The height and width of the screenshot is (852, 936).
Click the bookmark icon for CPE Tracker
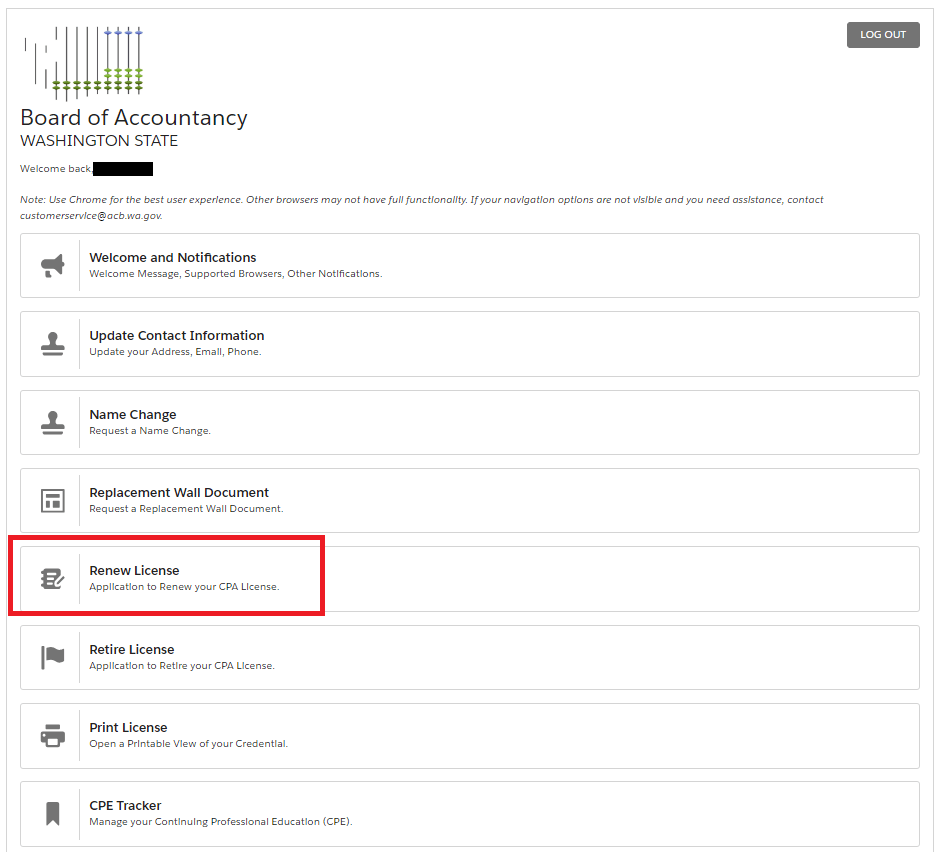click(52, 813)
